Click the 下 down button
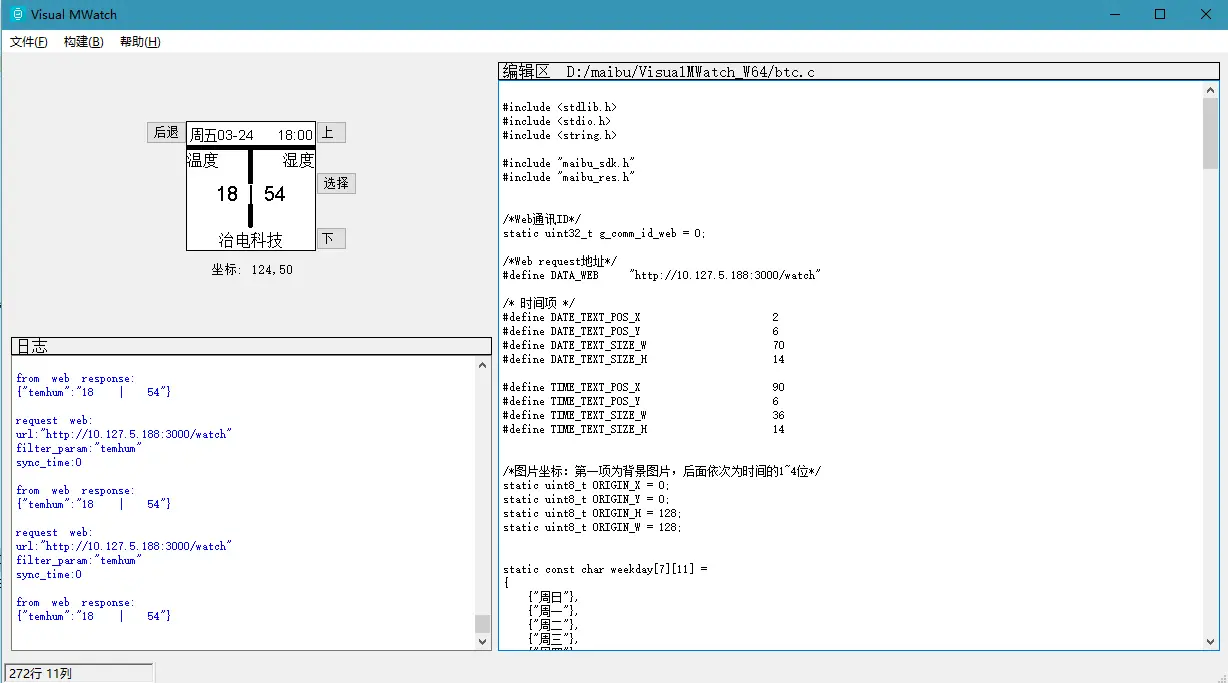 click(x=331, y=238)
